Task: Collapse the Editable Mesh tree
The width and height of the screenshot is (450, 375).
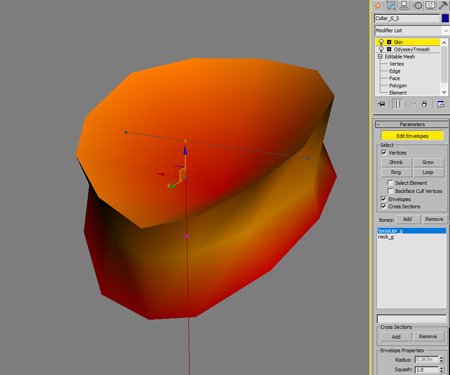Action: pyautogui.click(x=380, y=57)
